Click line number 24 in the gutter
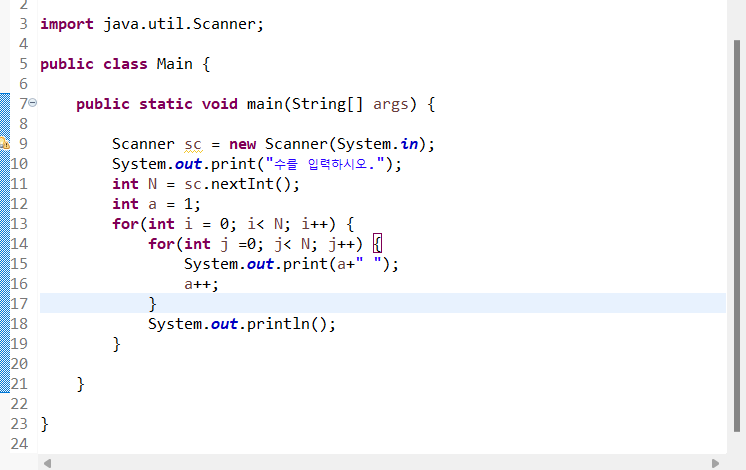This screenshot has height=470, width=746. [19, 444]
